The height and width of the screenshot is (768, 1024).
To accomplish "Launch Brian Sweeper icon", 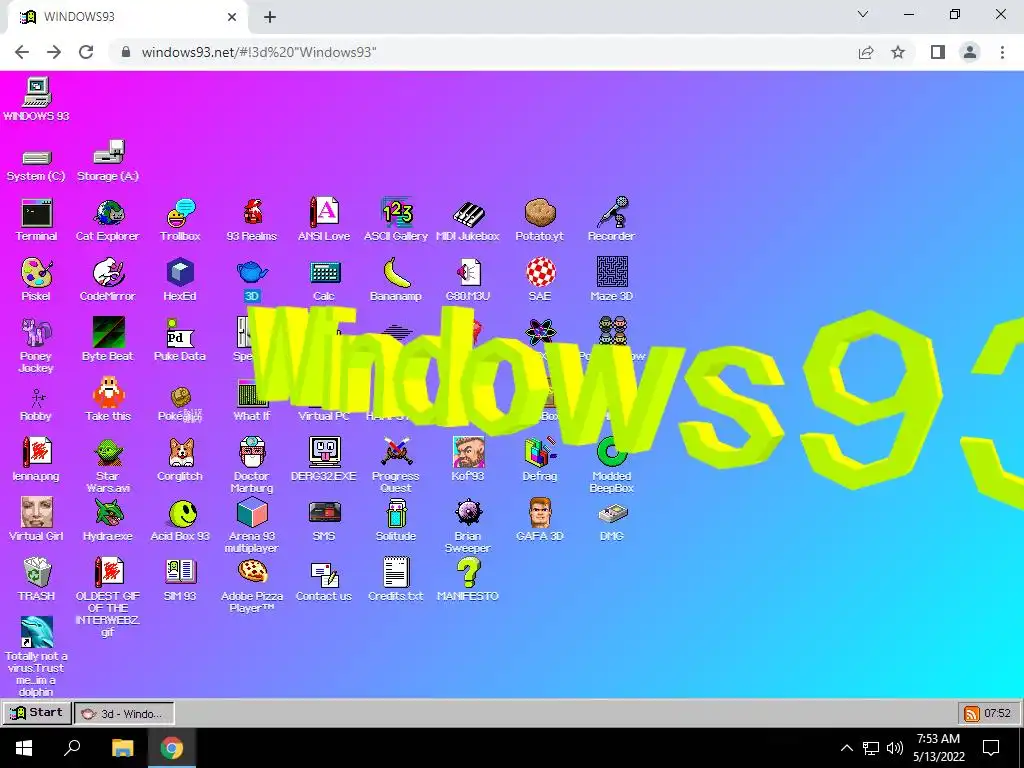I will click(x=468, y=512).
